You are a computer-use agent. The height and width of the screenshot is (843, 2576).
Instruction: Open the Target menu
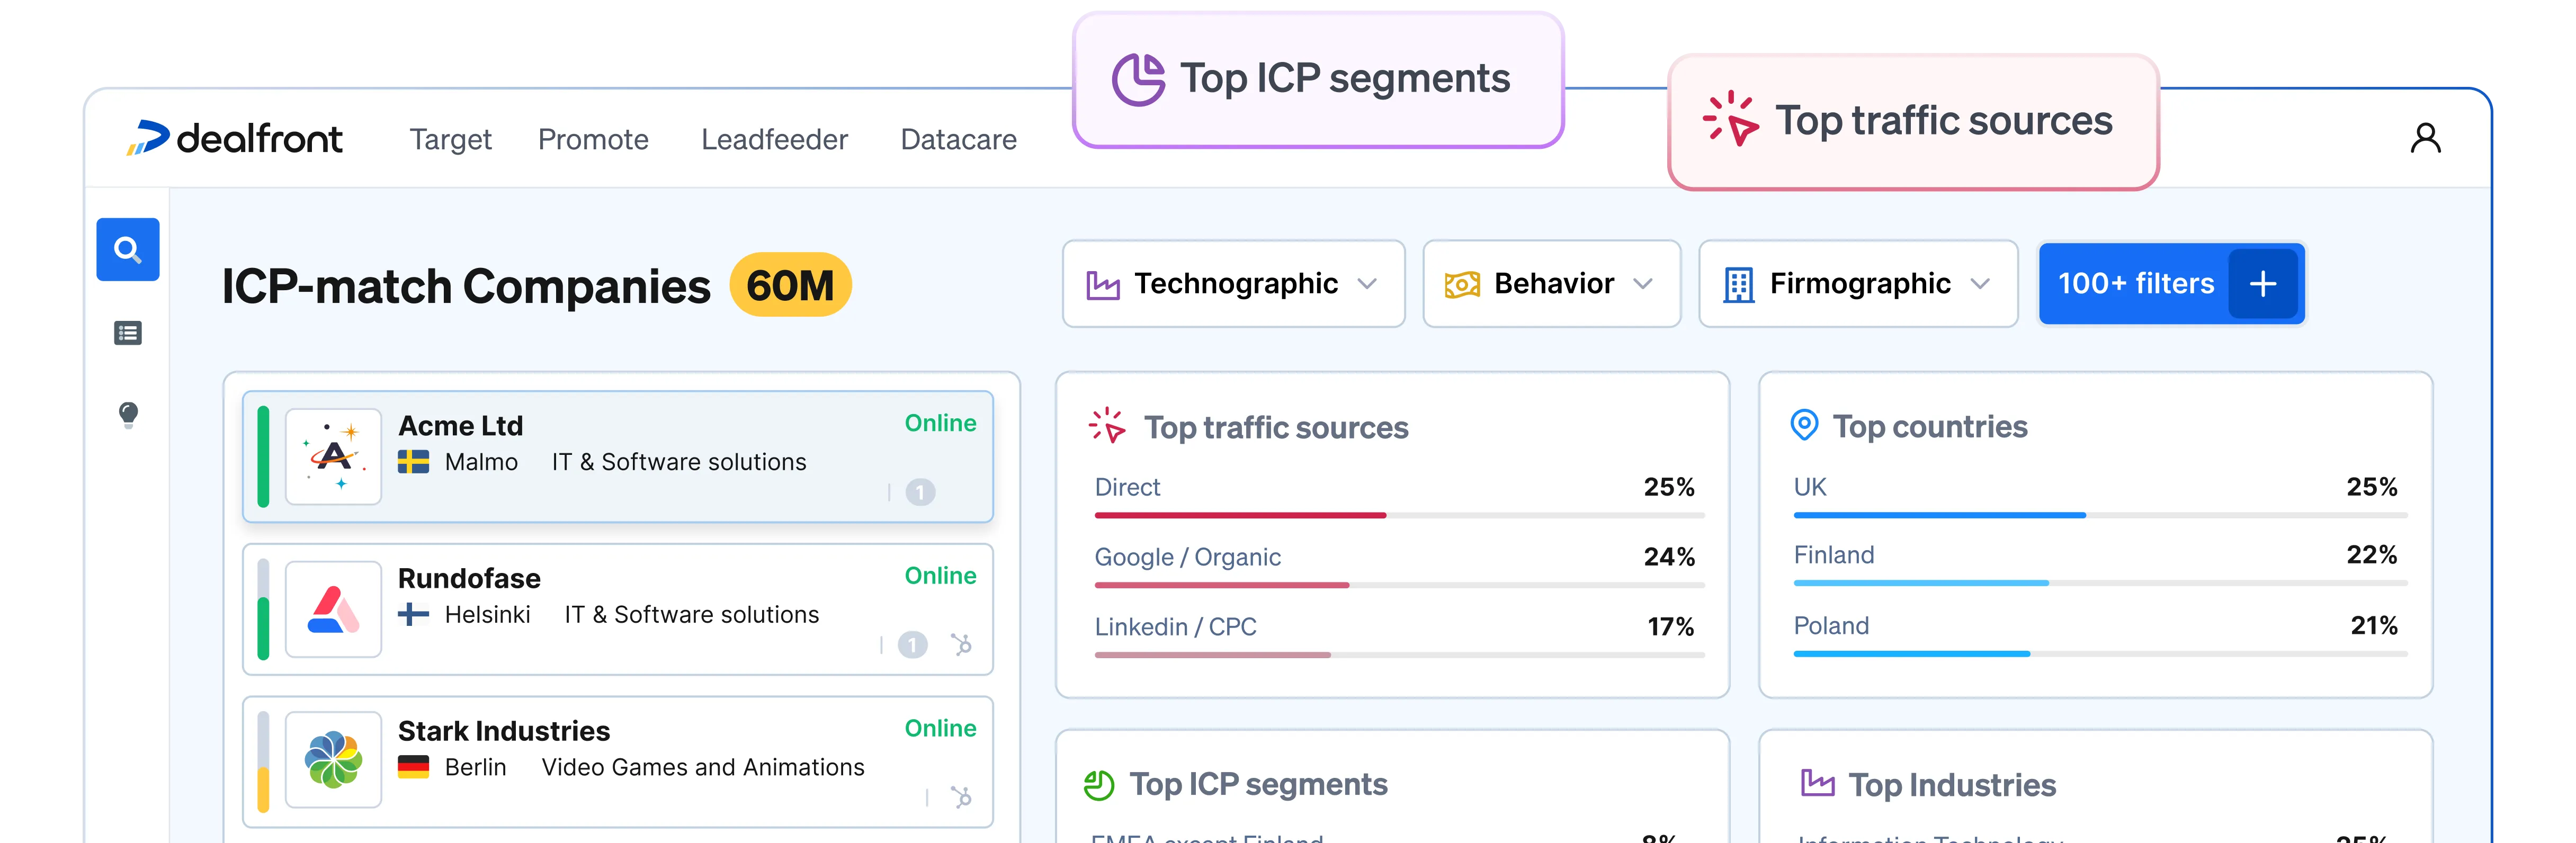(450, 139)
